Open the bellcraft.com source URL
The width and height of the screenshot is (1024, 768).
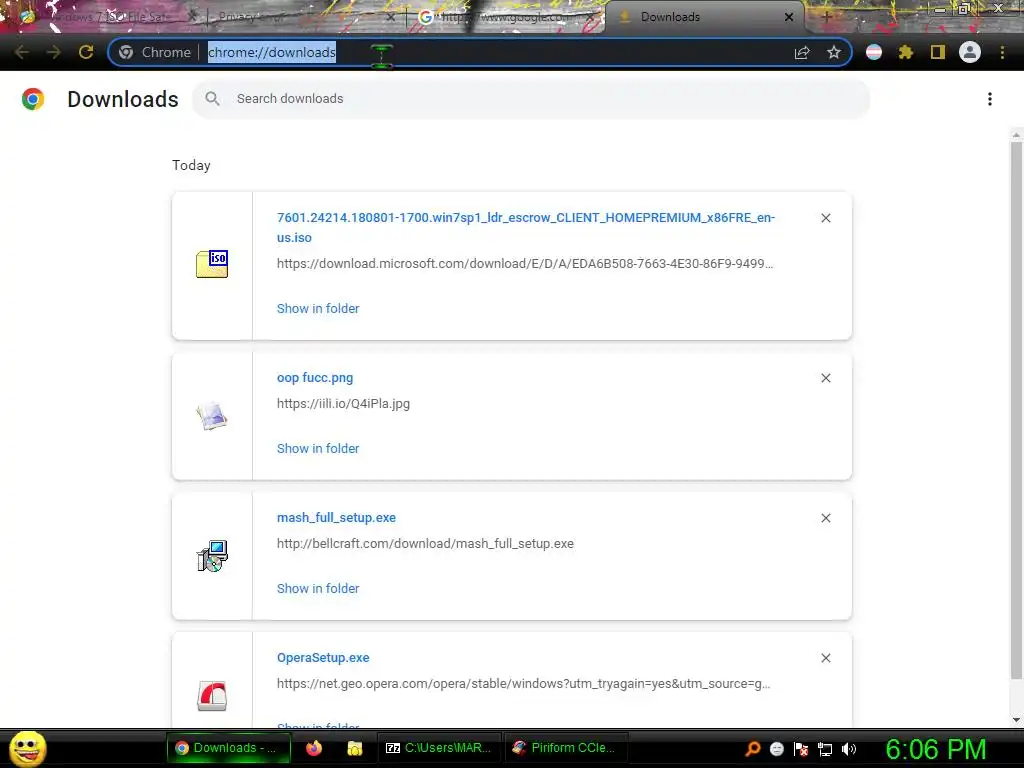click(x=425, y=544)
